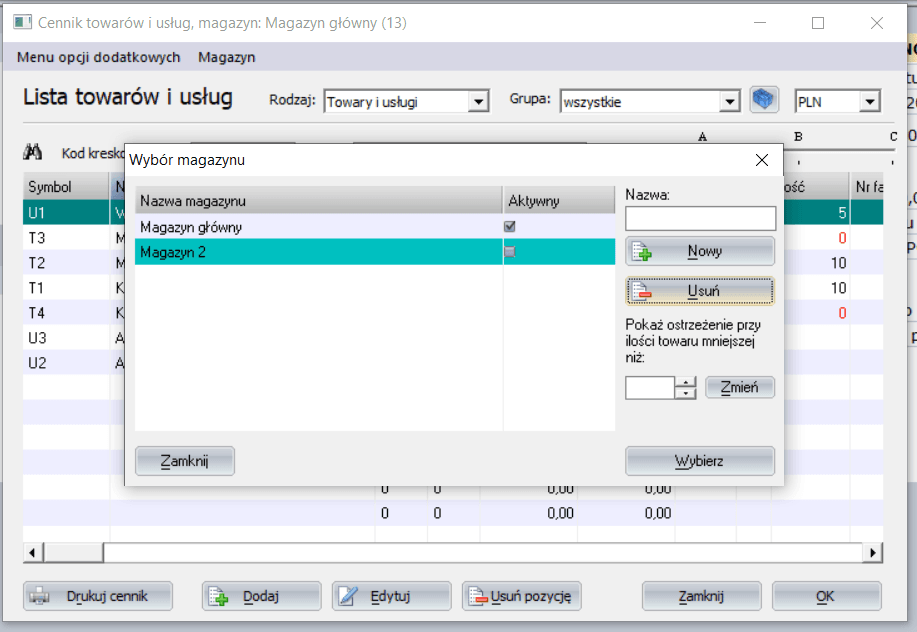Click the Nowy button to add a warehouse
Viewport: 917px width, 632px height.
click(x=699, y=252)
